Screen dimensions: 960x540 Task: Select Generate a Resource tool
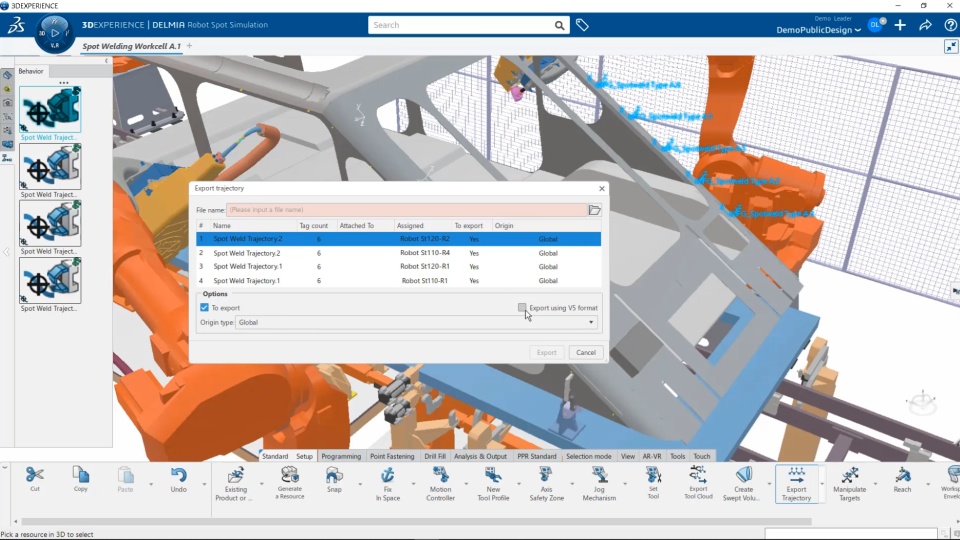[x=290, y=482]
